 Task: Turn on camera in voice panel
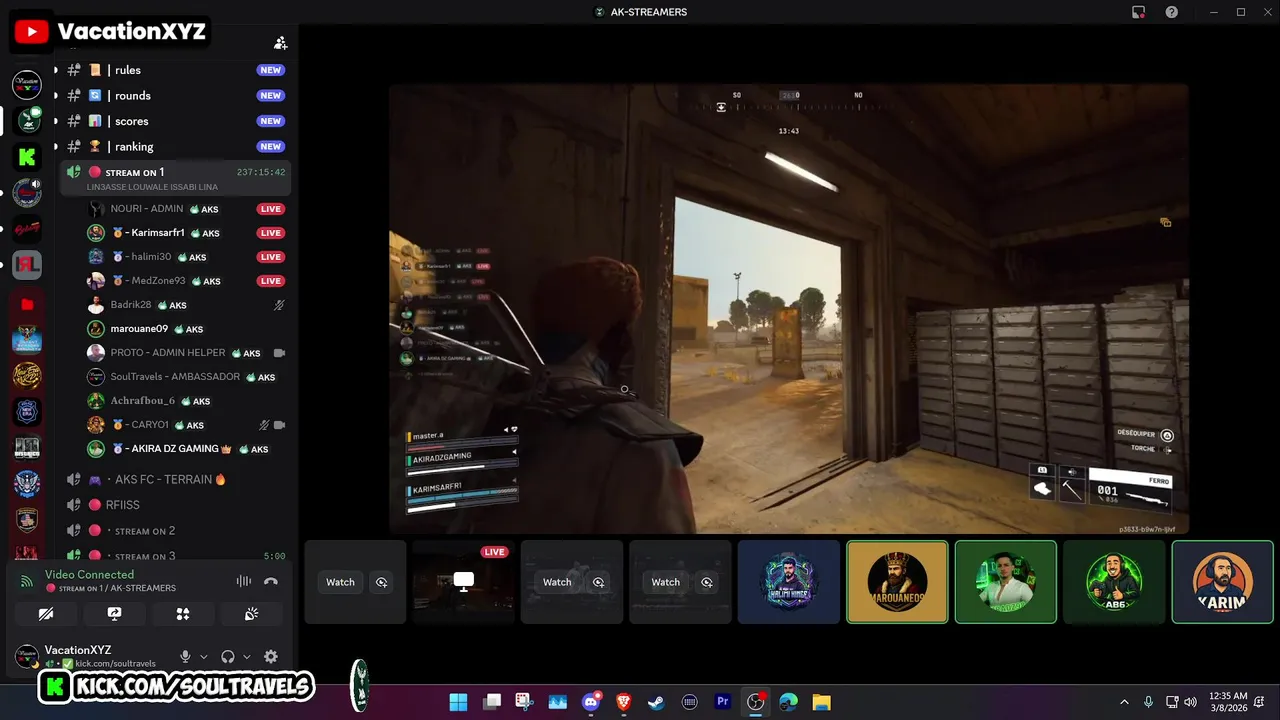point(46,614)
